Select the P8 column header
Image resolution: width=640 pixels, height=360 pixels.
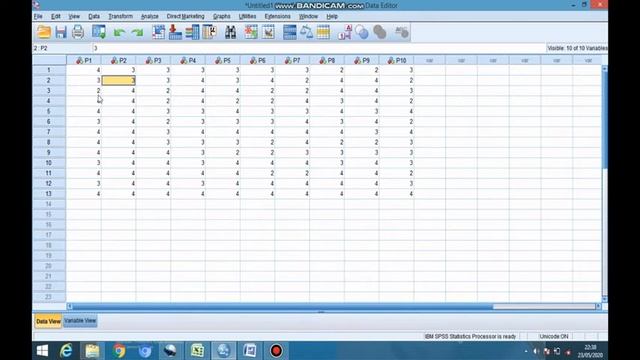coord(327,60)
